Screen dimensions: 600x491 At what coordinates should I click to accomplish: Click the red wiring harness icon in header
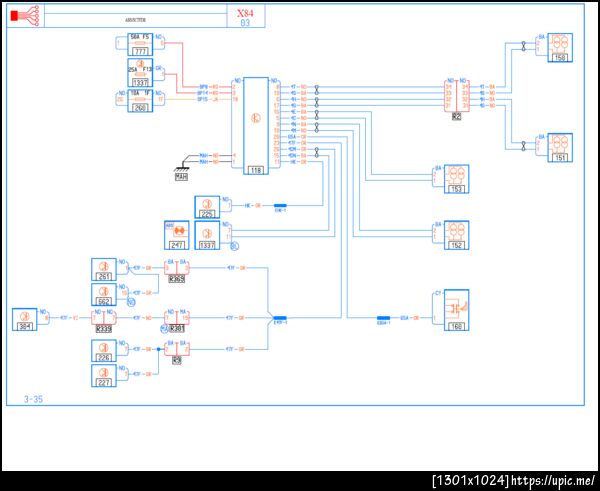click(x=25, y=16)
